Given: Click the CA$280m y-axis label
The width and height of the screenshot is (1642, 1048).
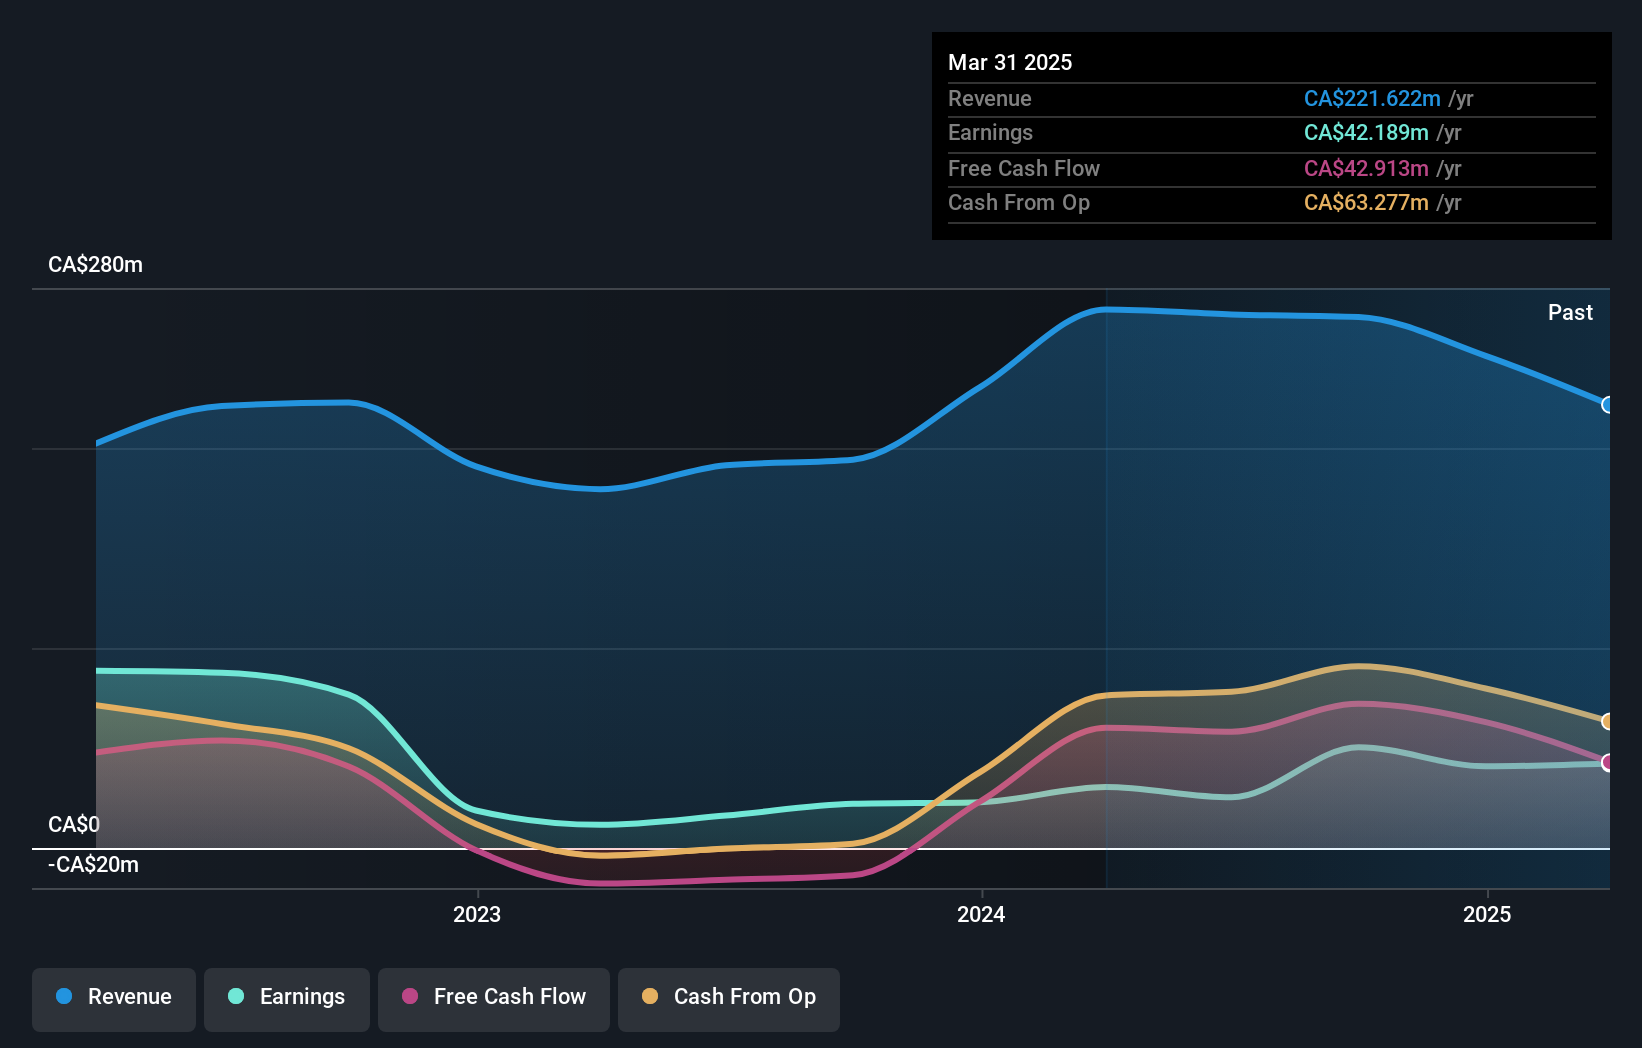Looking at the screenshot, I should [96, 265].
